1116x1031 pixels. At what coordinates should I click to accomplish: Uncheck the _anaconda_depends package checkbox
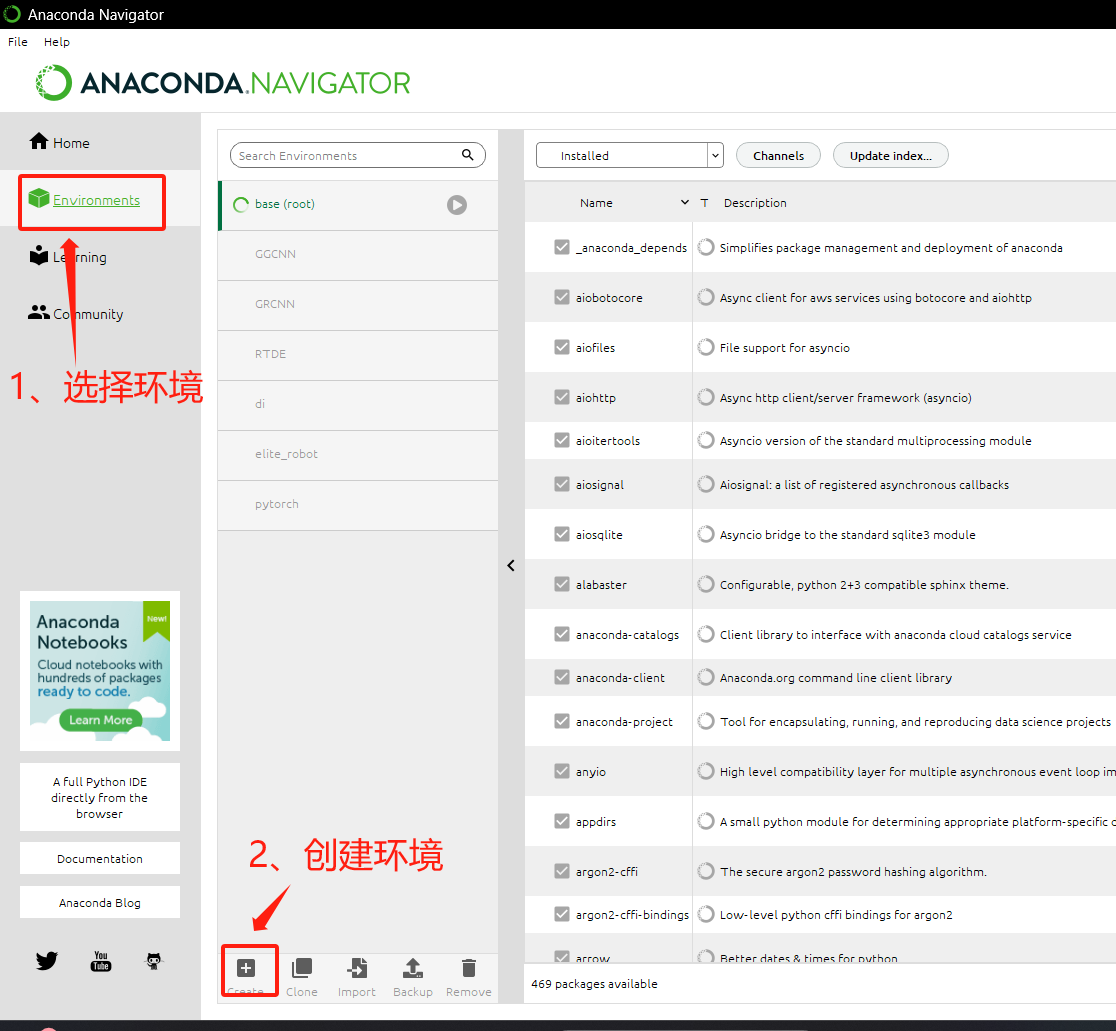[x=562, y=247]
